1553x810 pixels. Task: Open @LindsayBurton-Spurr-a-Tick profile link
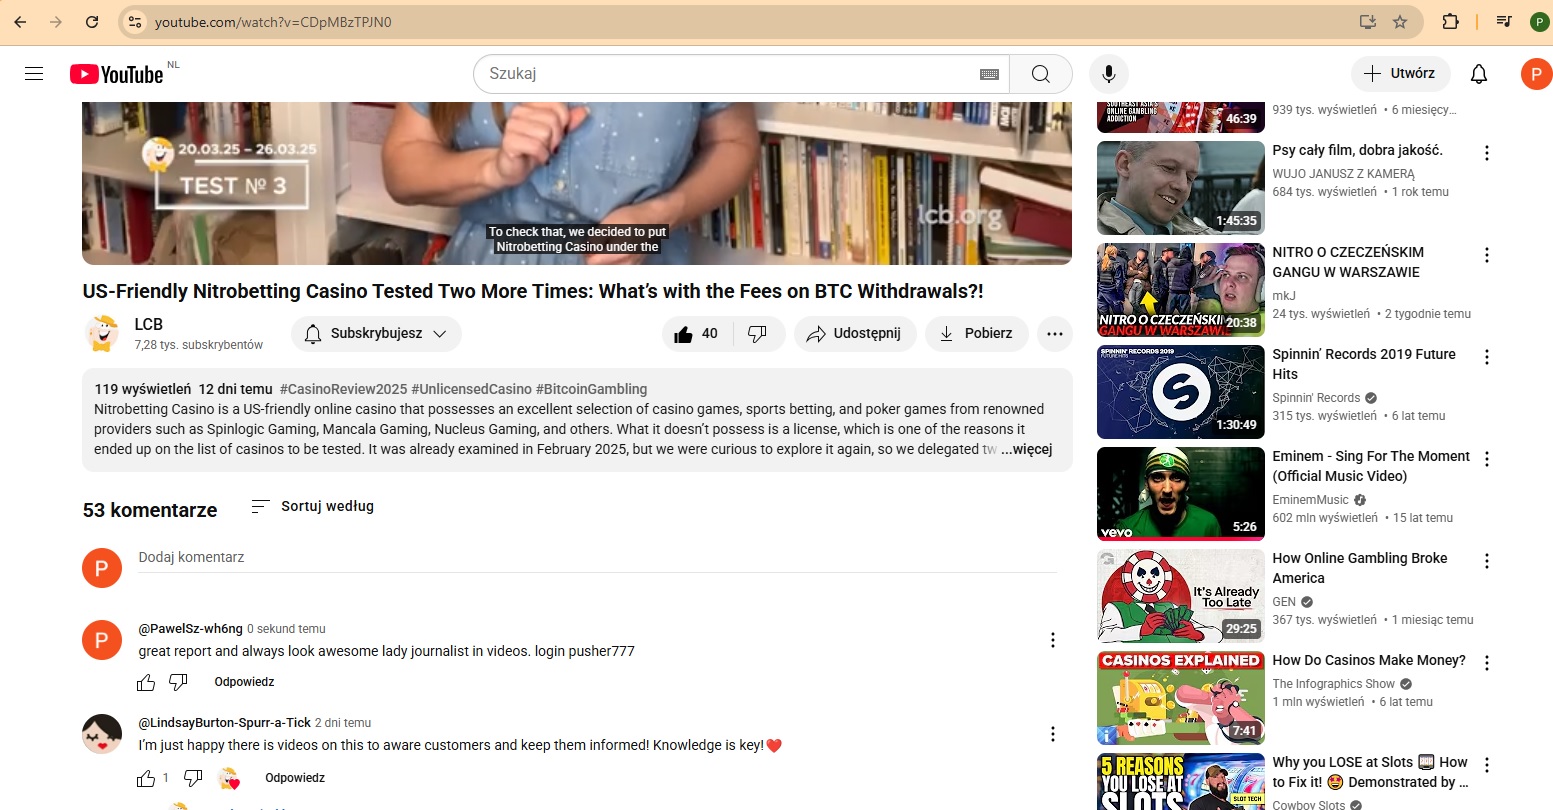(x=225, y=723)
